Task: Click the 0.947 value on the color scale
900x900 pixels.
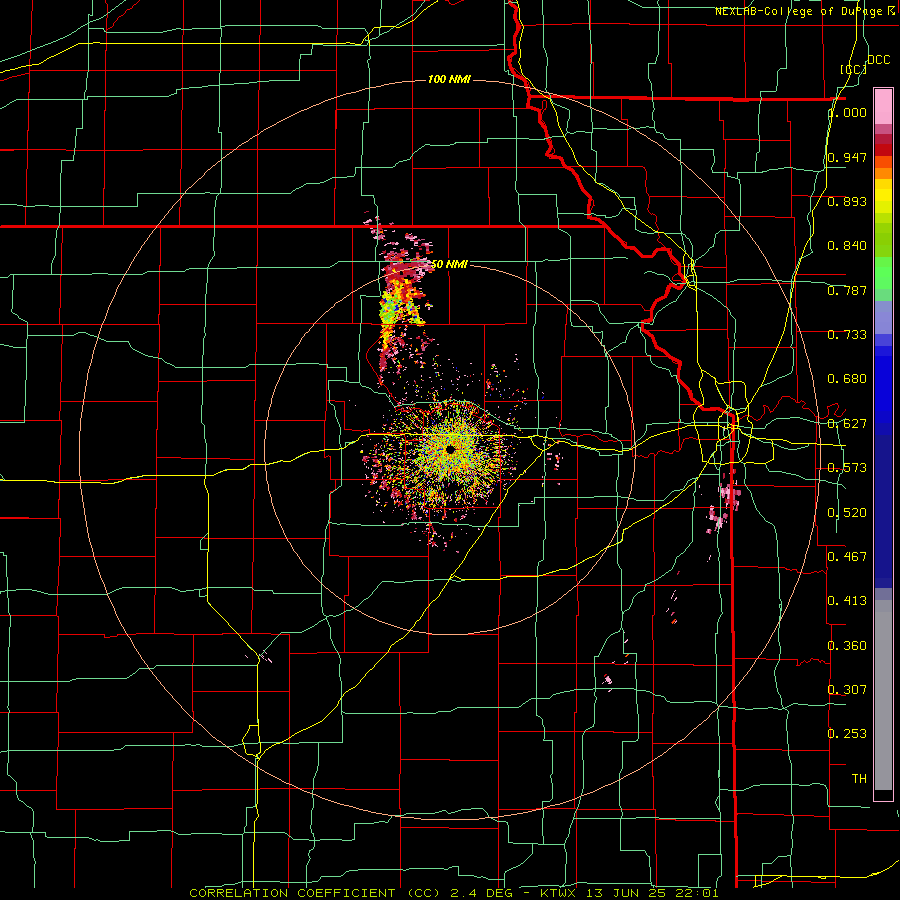Action: tap(847, 157)
